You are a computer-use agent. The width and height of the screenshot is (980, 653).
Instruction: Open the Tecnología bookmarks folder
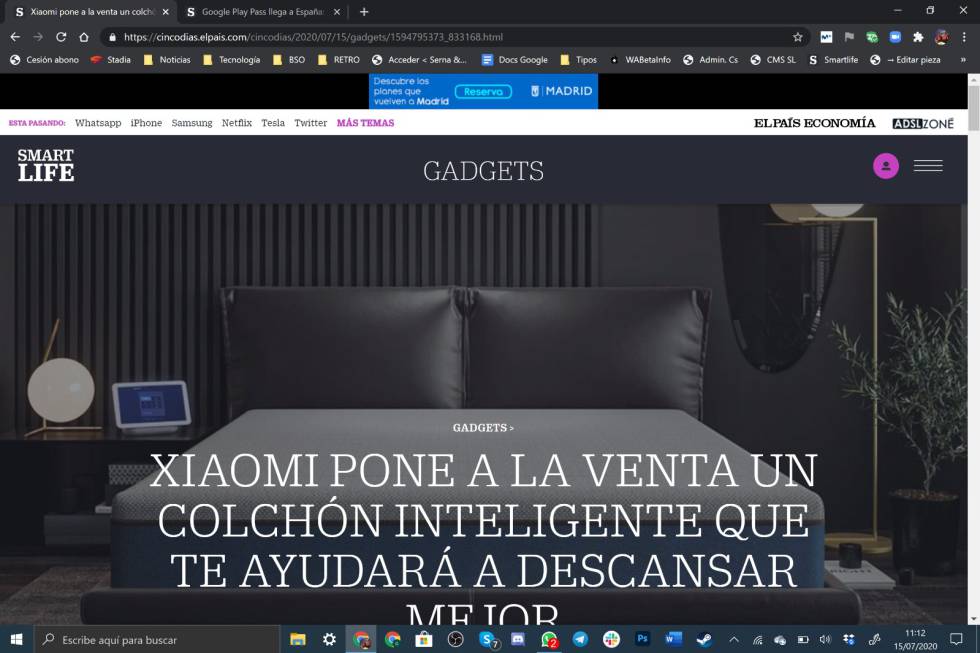pos(231,60)
